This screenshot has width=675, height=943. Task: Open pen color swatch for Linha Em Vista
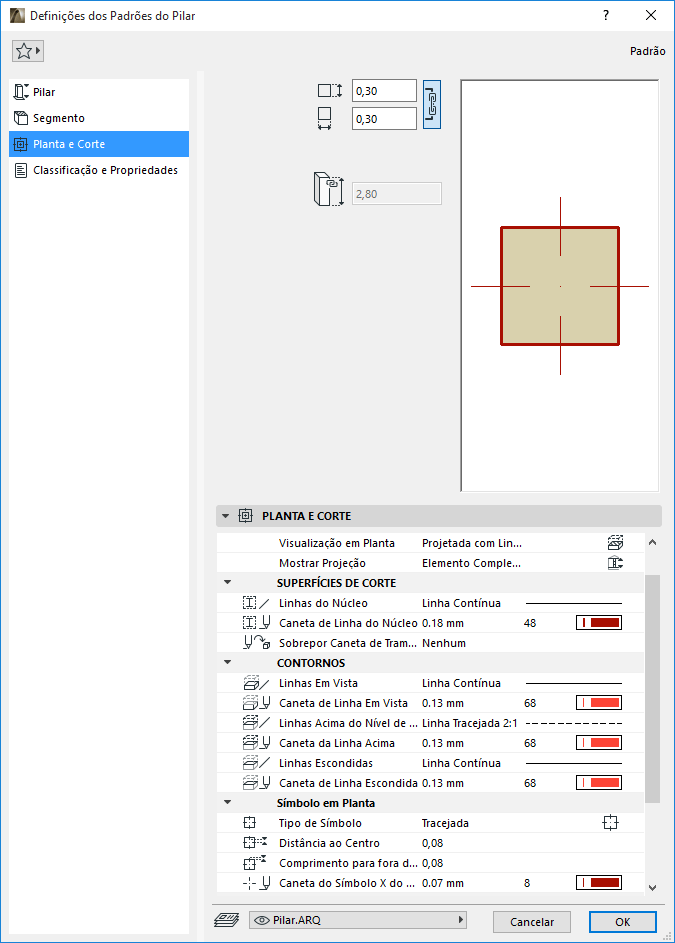pyautogui.click(x=599, y=702)
